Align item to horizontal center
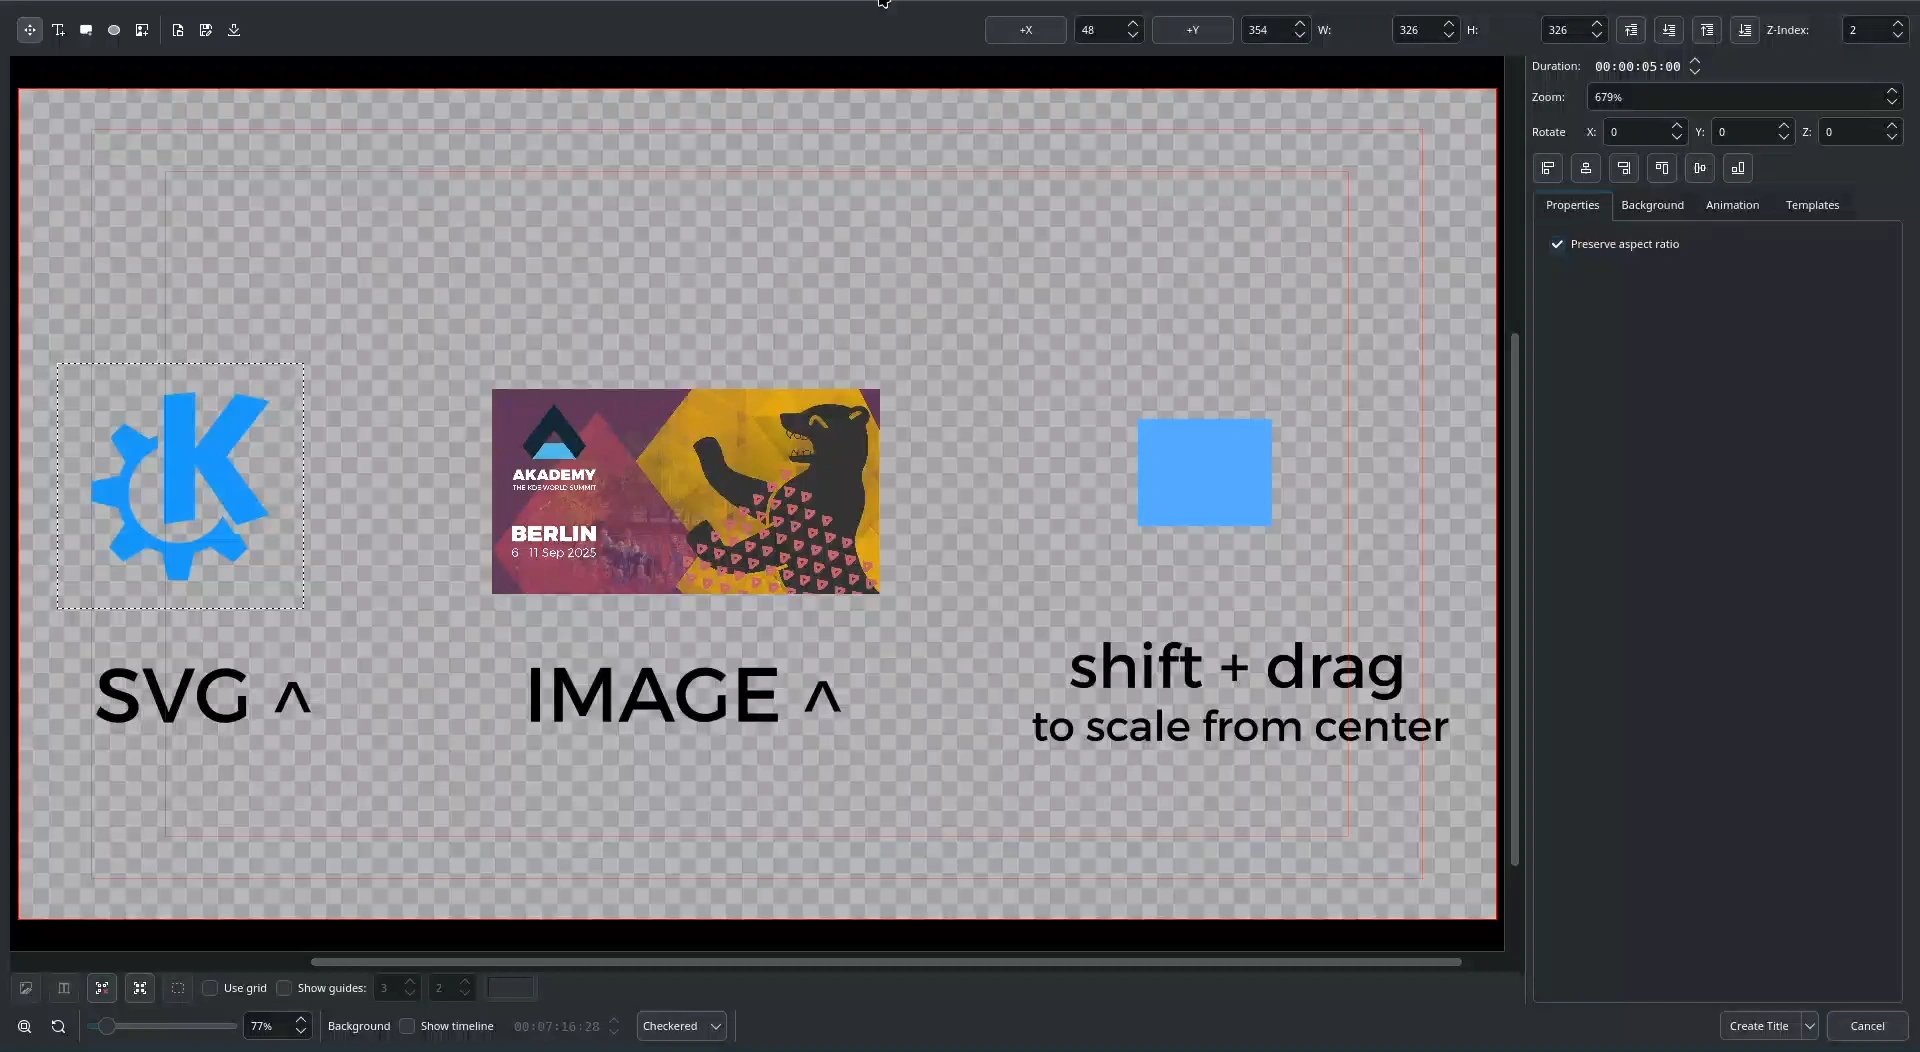 [1586, 168]
